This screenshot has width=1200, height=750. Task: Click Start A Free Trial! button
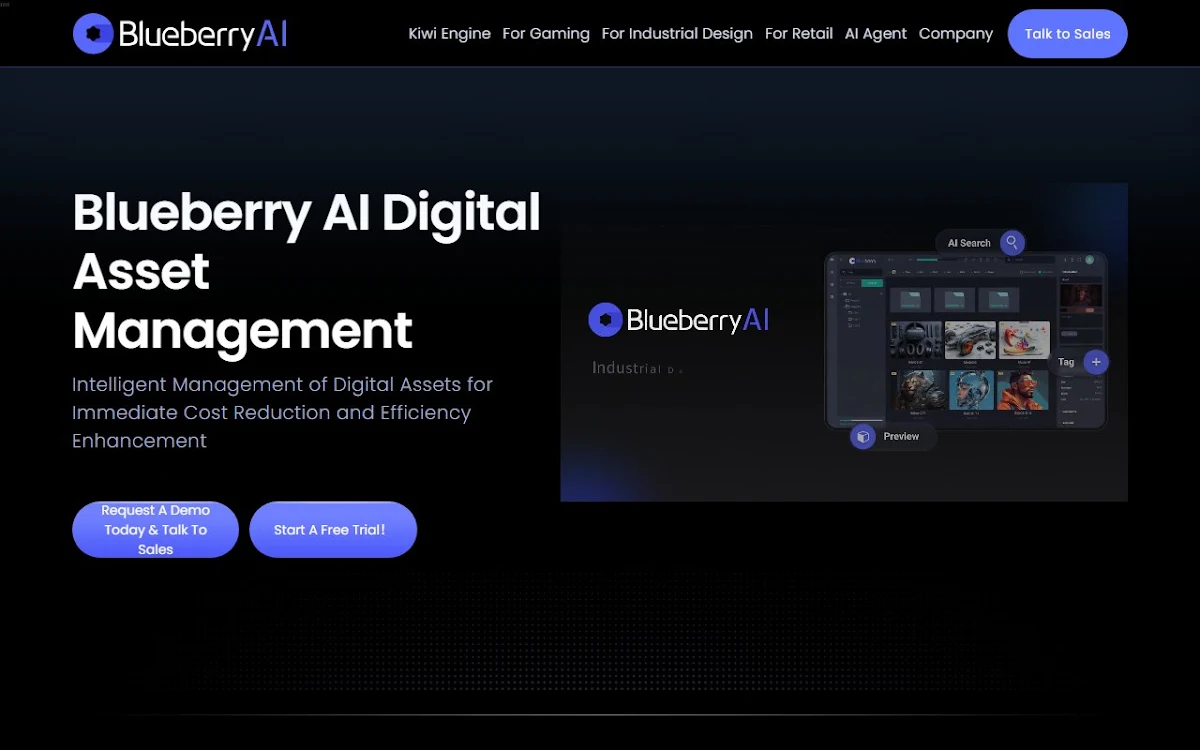[x=332, y=529]
